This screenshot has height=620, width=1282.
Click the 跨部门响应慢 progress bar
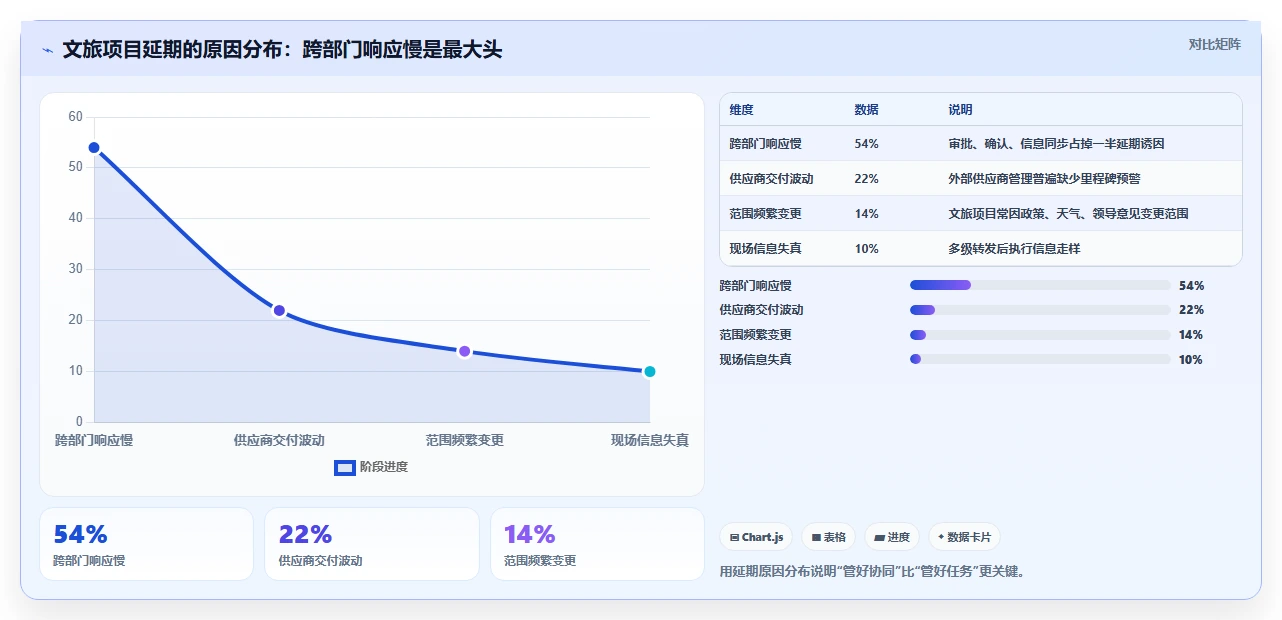tap(1040, 285)
